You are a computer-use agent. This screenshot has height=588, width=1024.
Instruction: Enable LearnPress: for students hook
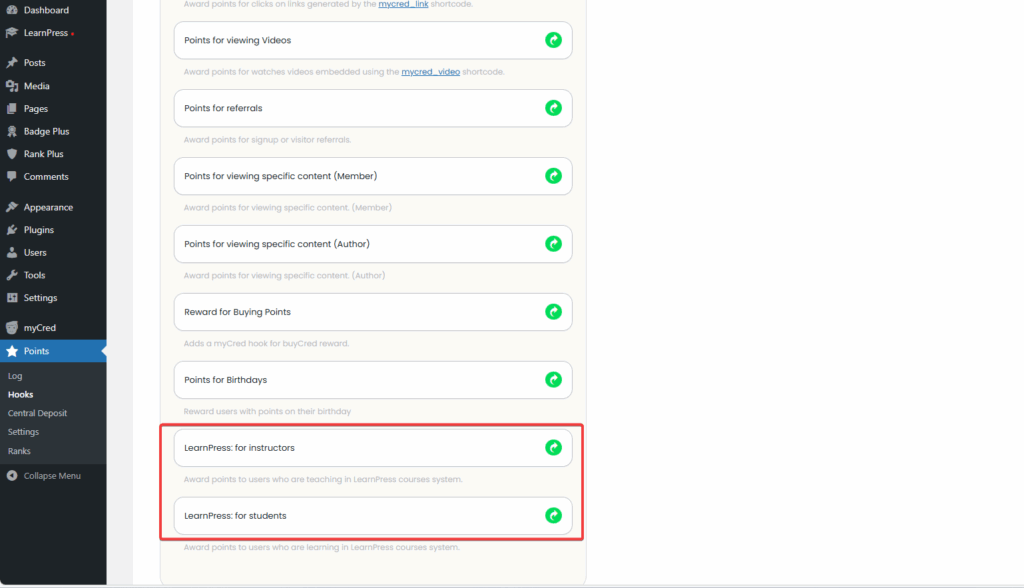coord(553,515)
